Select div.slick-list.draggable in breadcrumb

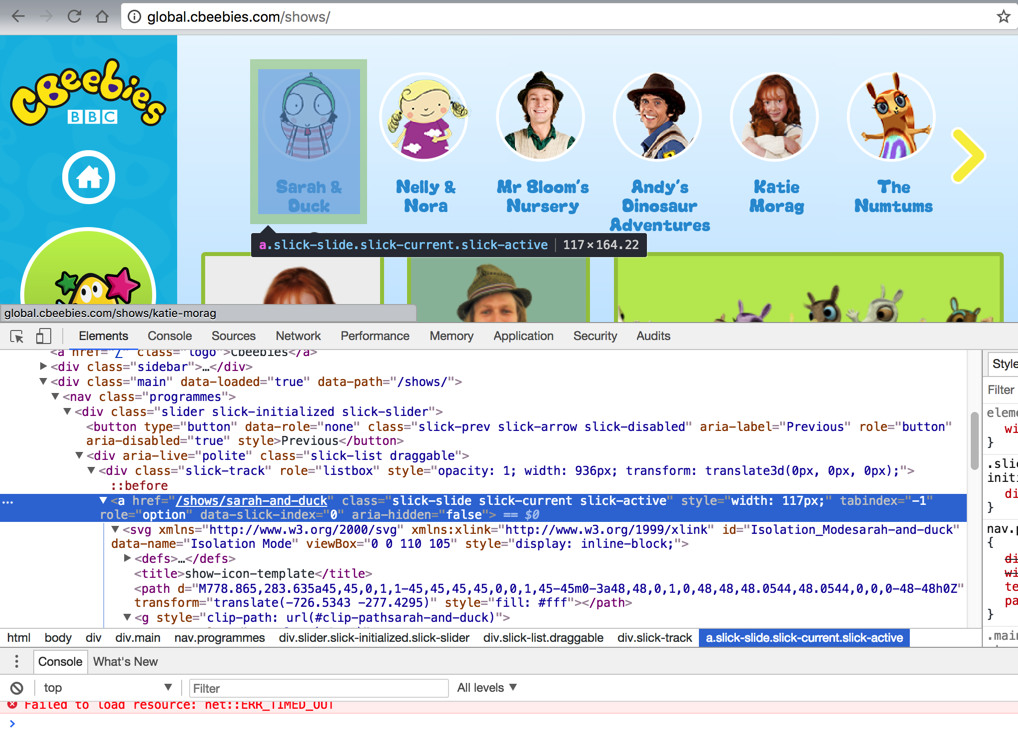pyautogui.click(x=543, y=638)
